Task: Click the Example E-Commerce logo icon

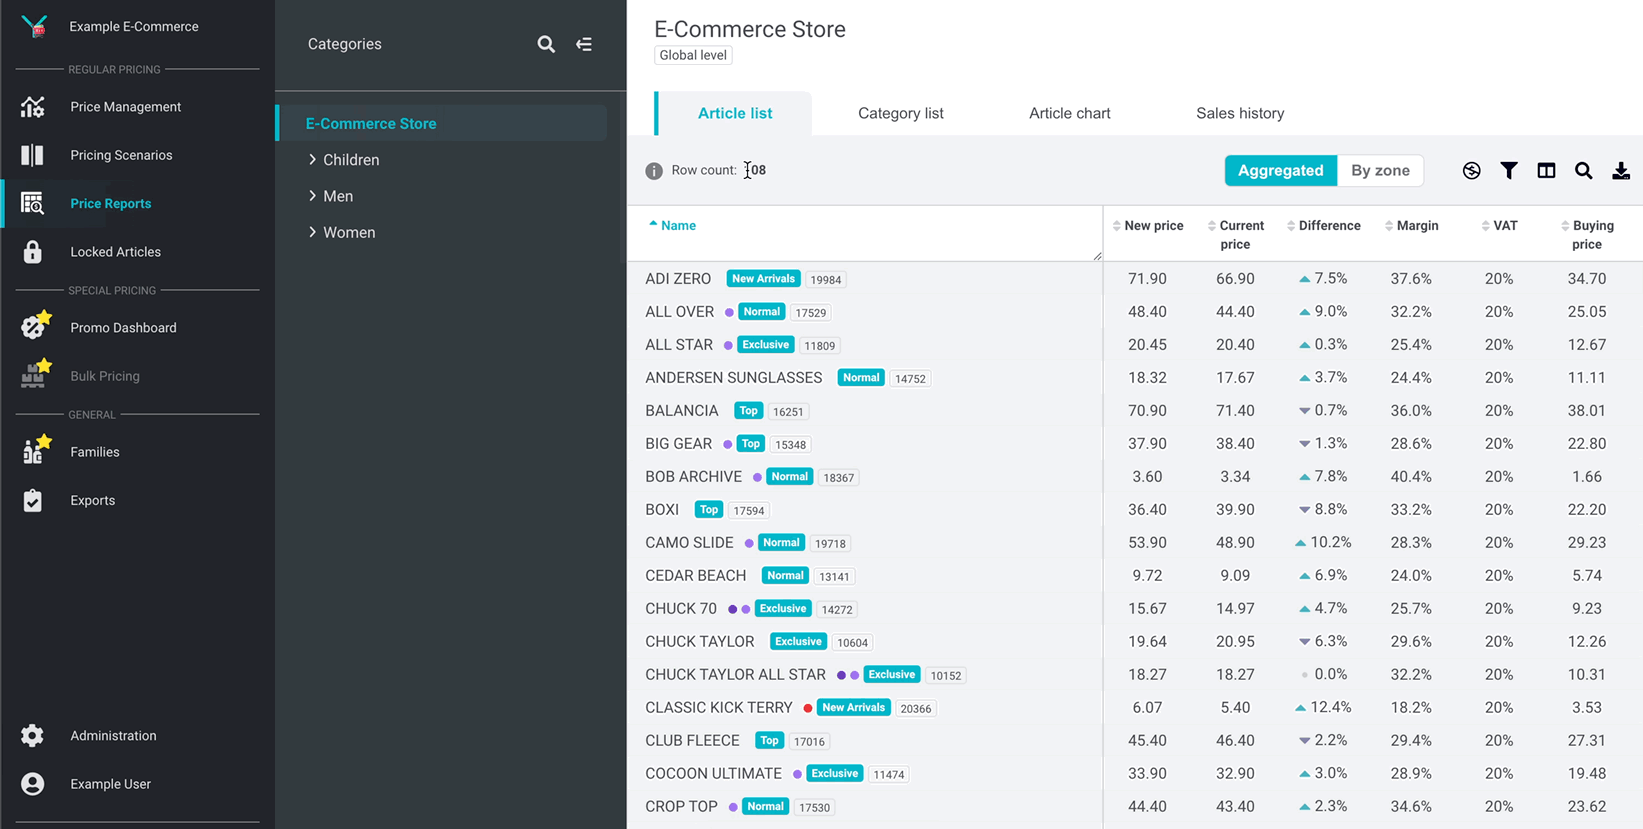Action: coord(34,26)
